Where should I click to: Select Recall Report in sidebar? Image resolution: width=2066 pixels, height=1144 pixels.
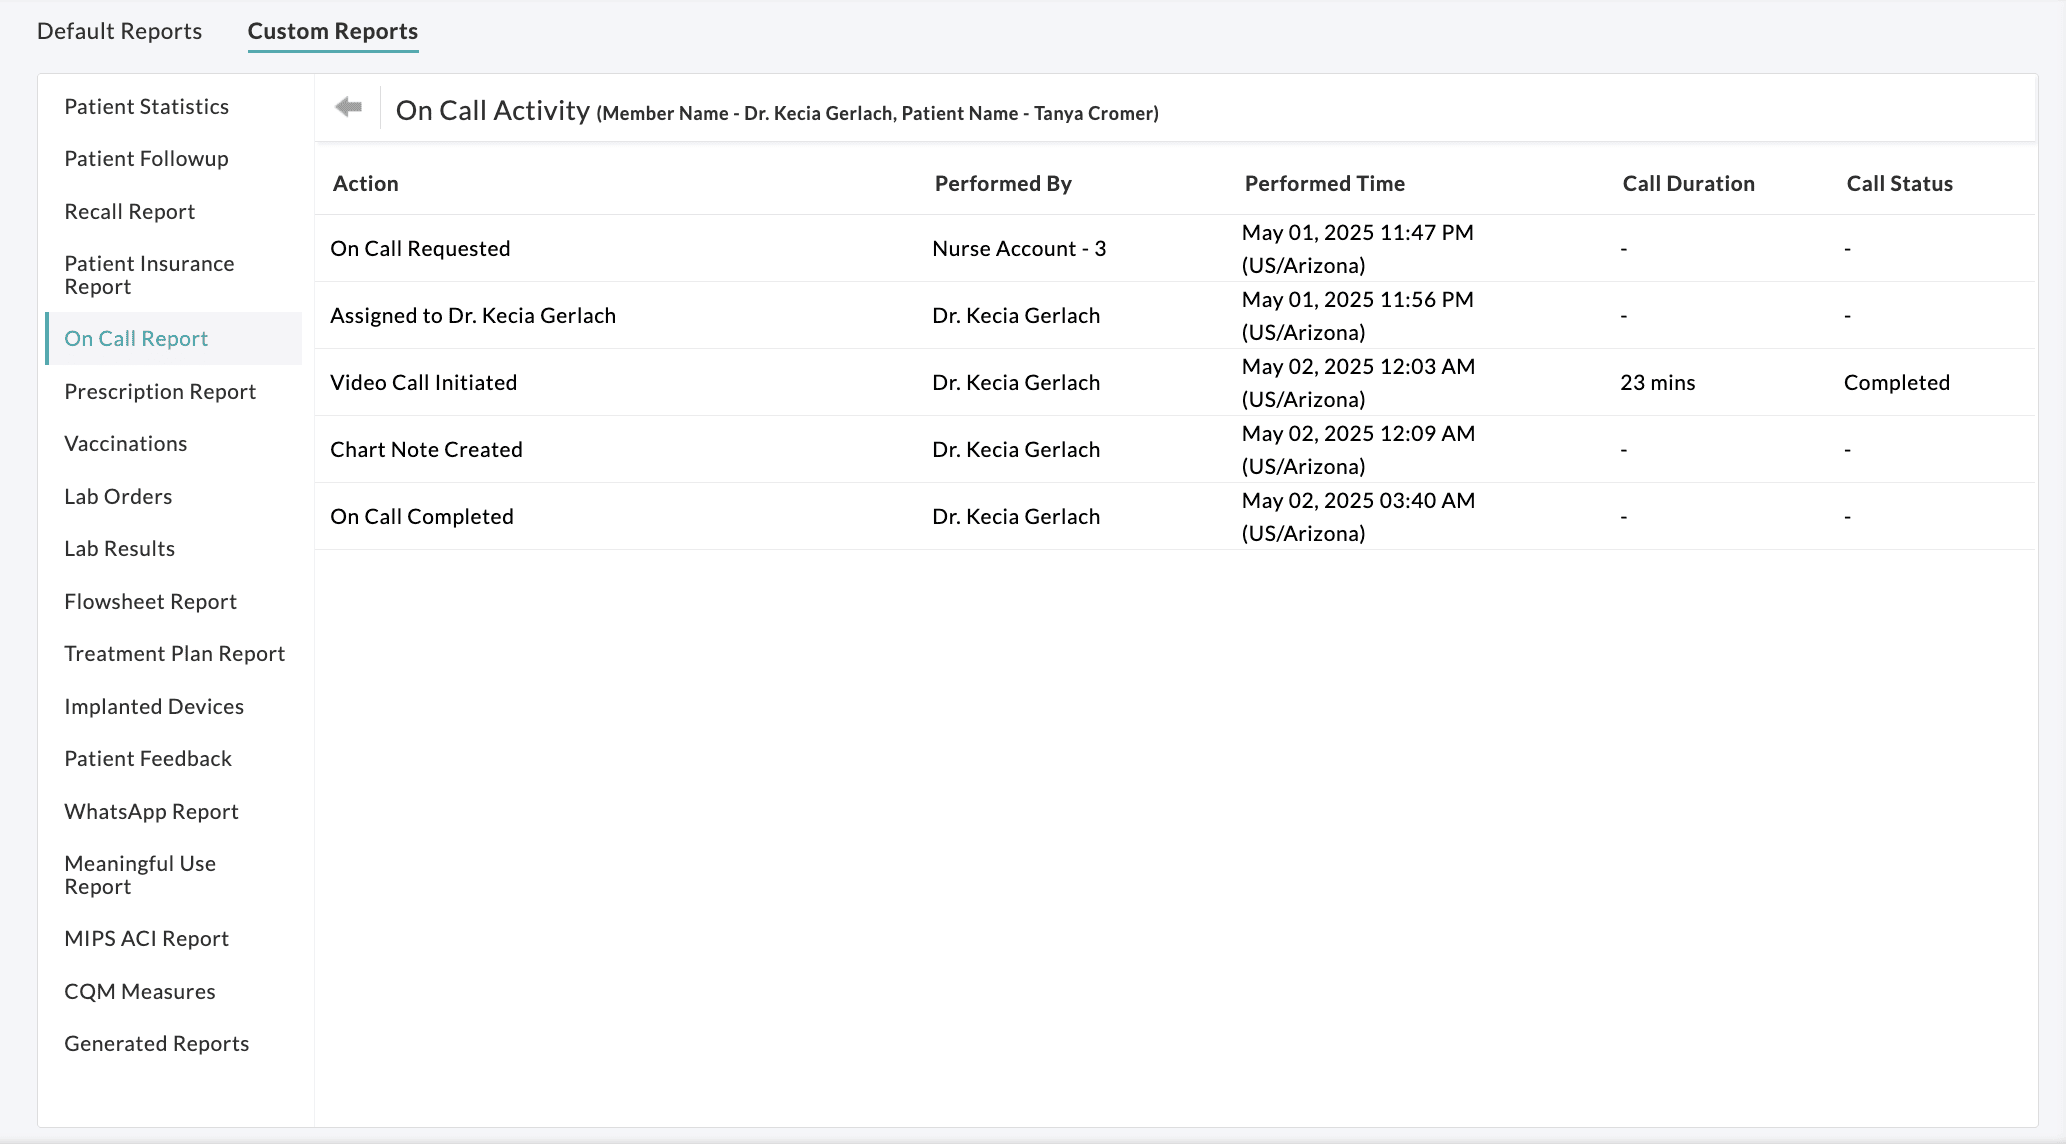(129, 212)
